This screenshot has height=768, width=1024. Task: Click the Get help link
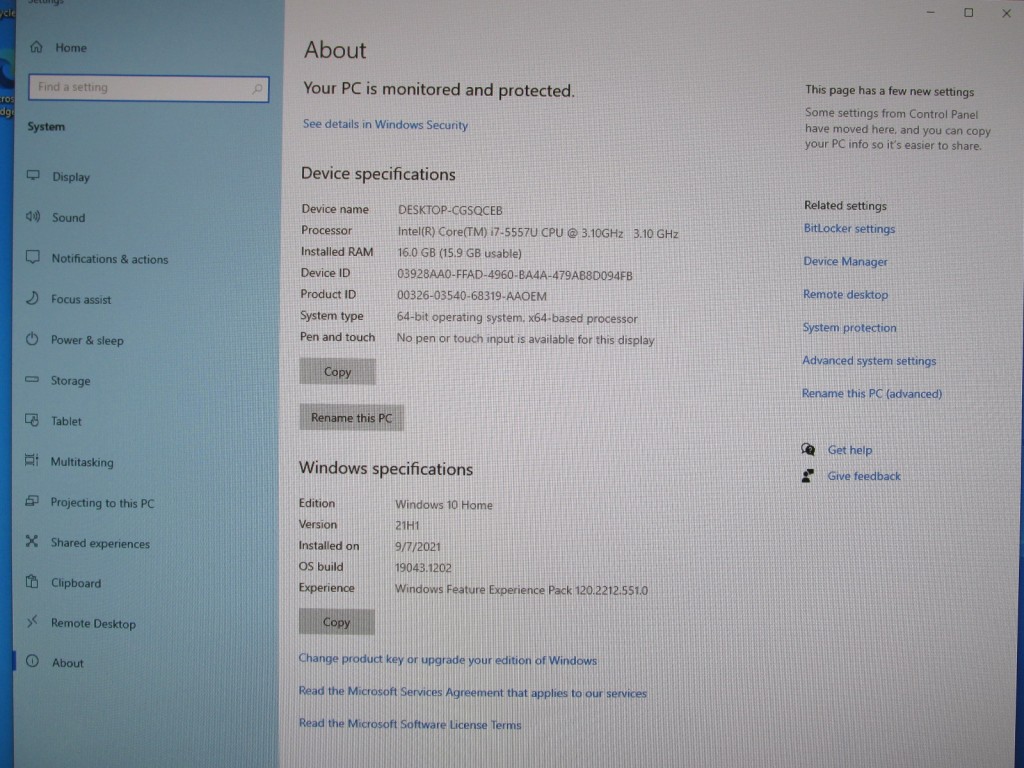[850, 449]
